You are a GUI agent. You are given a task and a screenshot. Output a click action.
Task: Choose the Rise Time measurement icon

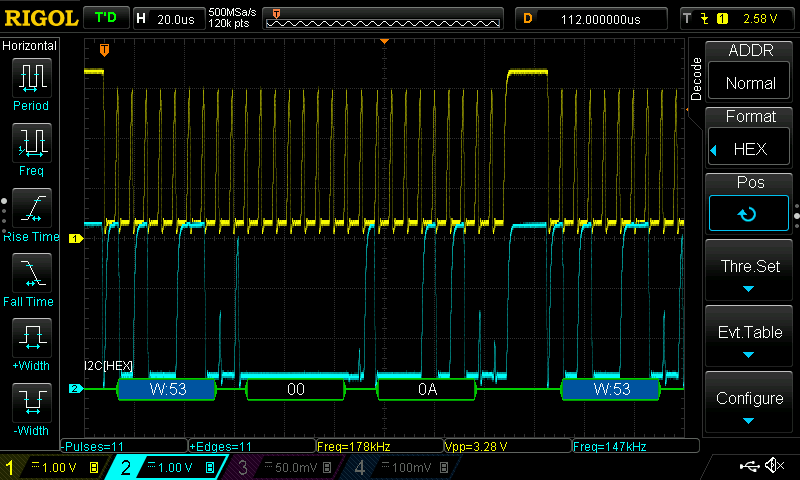pos(30,208)
